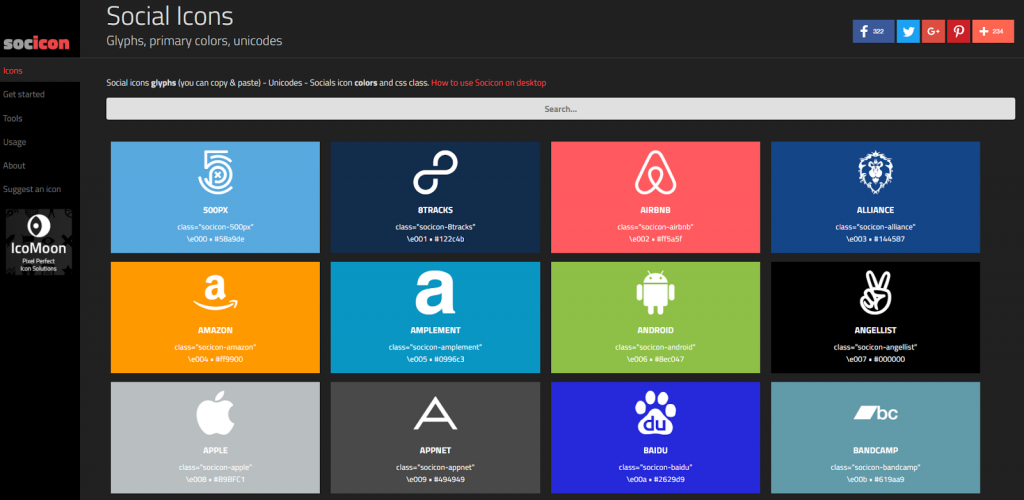This screenshot has height=500, width=1024.
Task: Open the Usage sidebar item
Action: [14, 142]
